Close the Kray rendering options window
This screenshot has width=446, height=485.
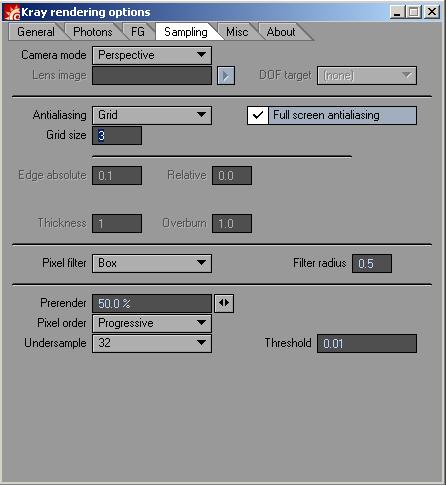point(432,12)
